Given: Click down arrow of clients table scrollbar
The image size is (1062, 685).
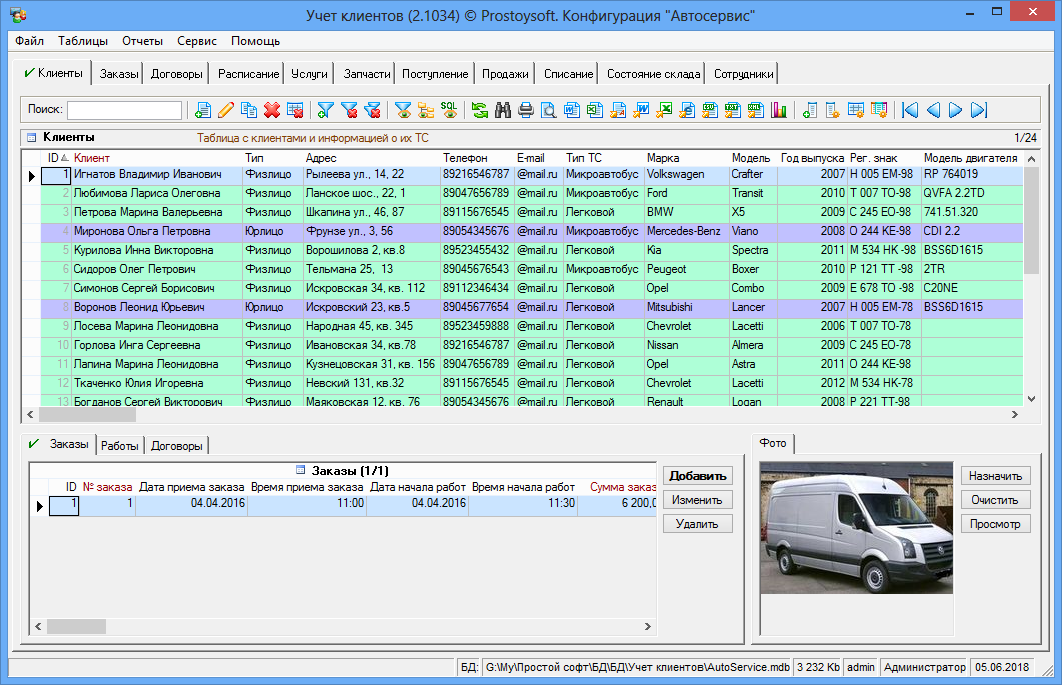Looking at the screenshot, I should [x=1032, y=399].
